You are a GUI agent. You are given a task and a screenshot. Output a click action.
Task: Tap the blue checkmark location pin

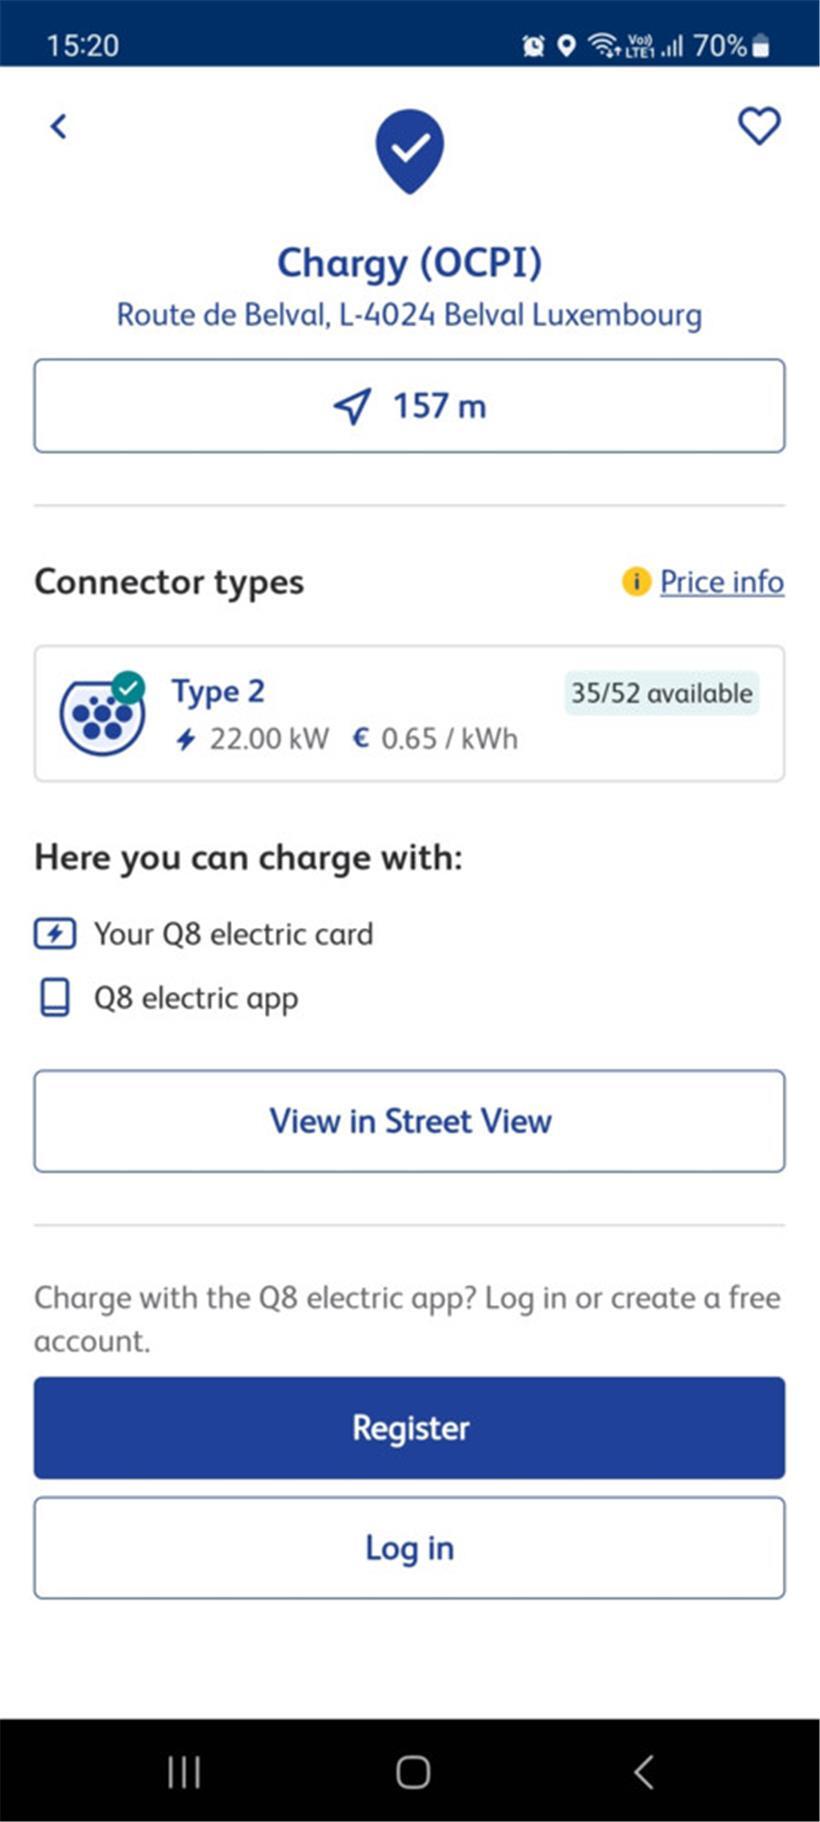tap(409, 150)
